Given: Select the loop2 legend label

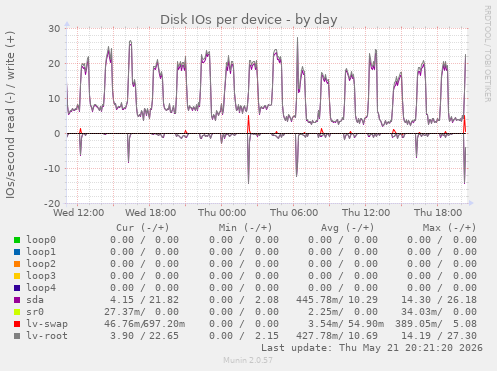Looking at the screenshot, I should (x=41, y=264).
